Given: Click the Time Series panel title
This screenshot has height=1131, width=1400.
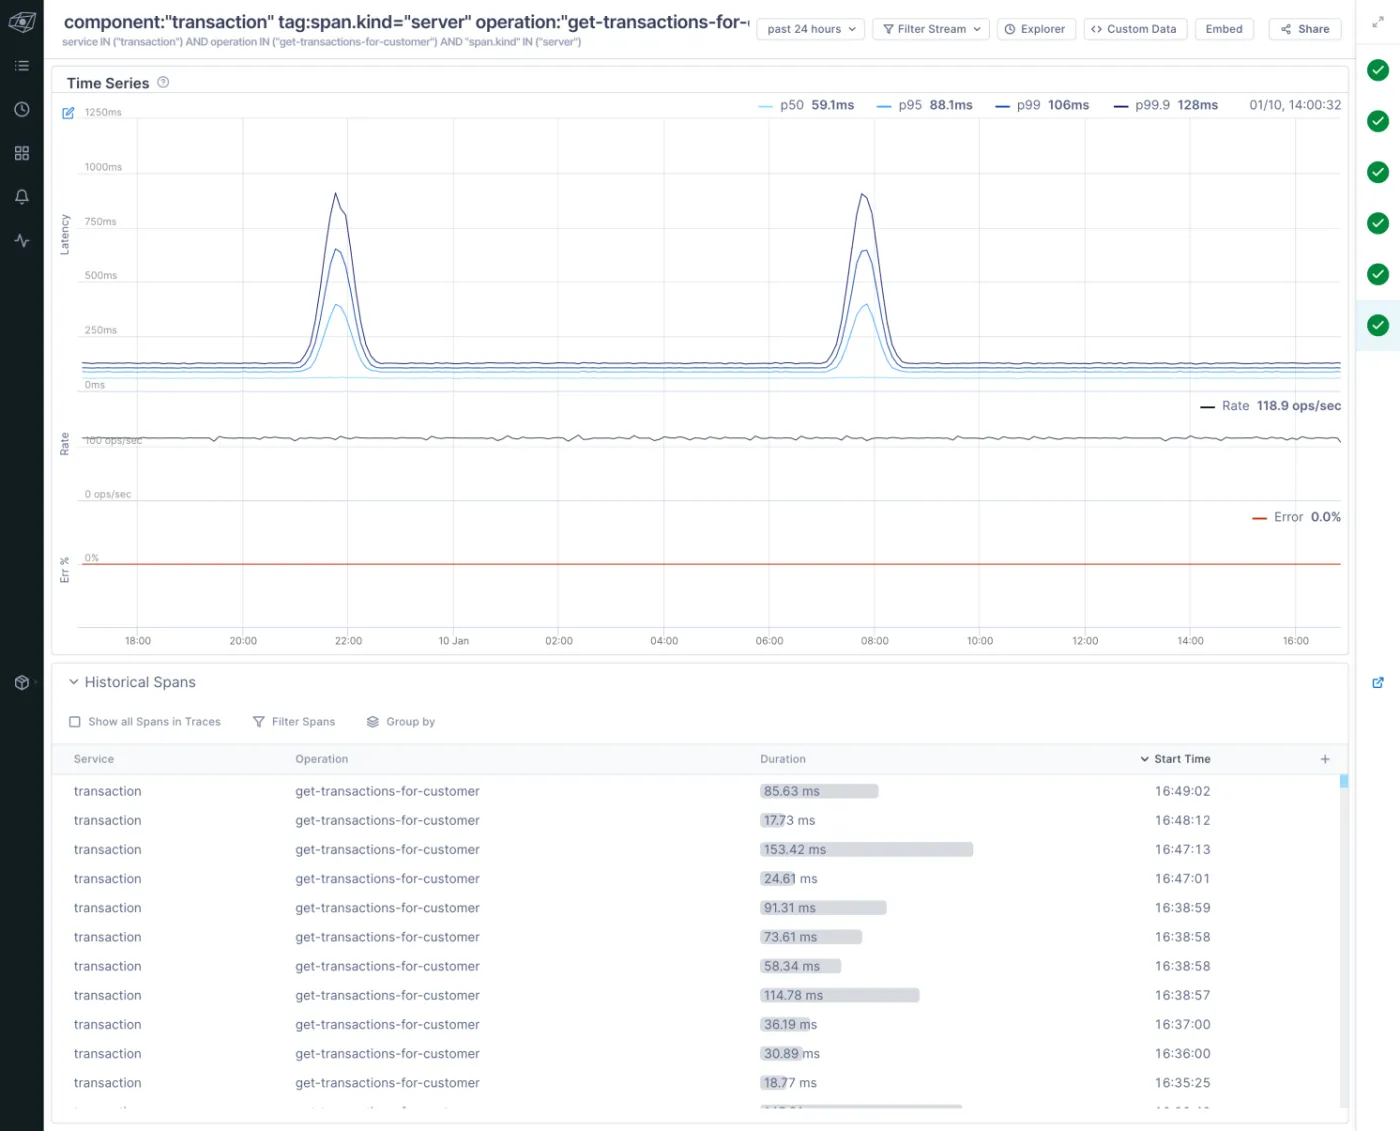Looking at the screenshot, I should 108,83.
